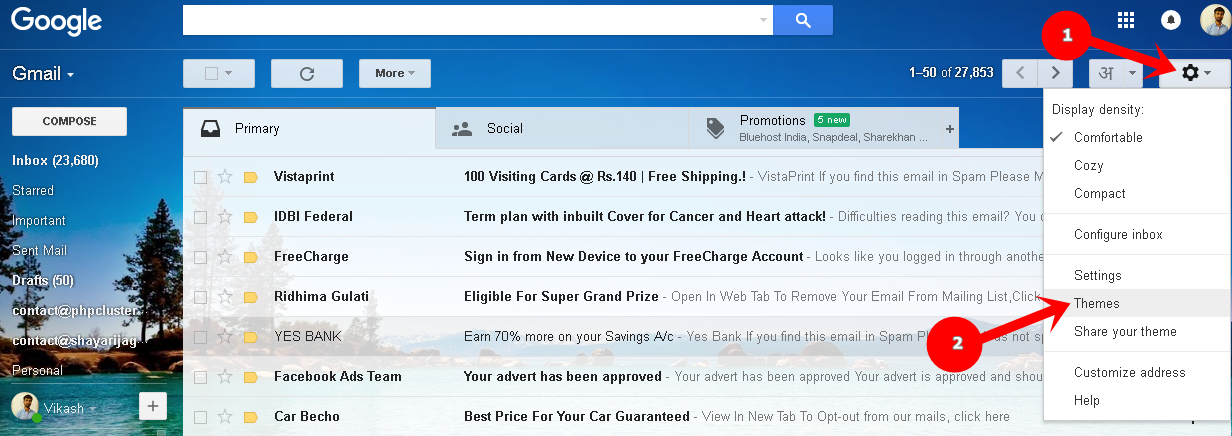Open the Starred folder
The width and height of the screenshot is (1232, 436).
coord(33,190)
